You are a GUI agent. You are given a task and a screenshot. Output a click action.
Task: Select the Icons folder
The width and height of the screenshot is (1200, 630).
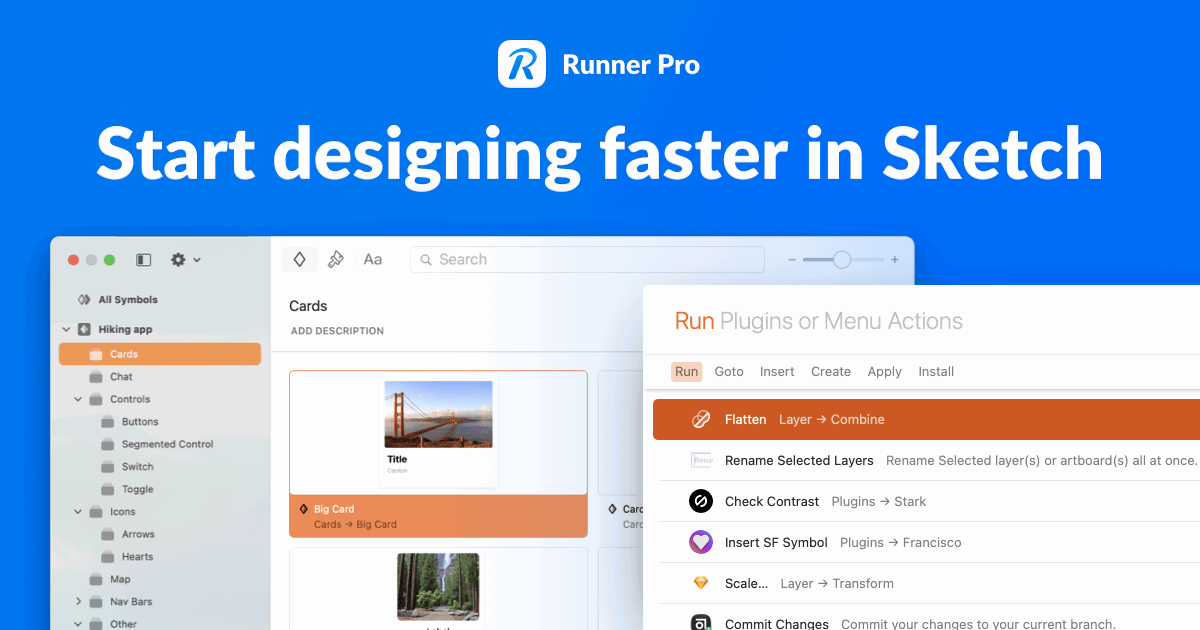(x=123, y=512)
